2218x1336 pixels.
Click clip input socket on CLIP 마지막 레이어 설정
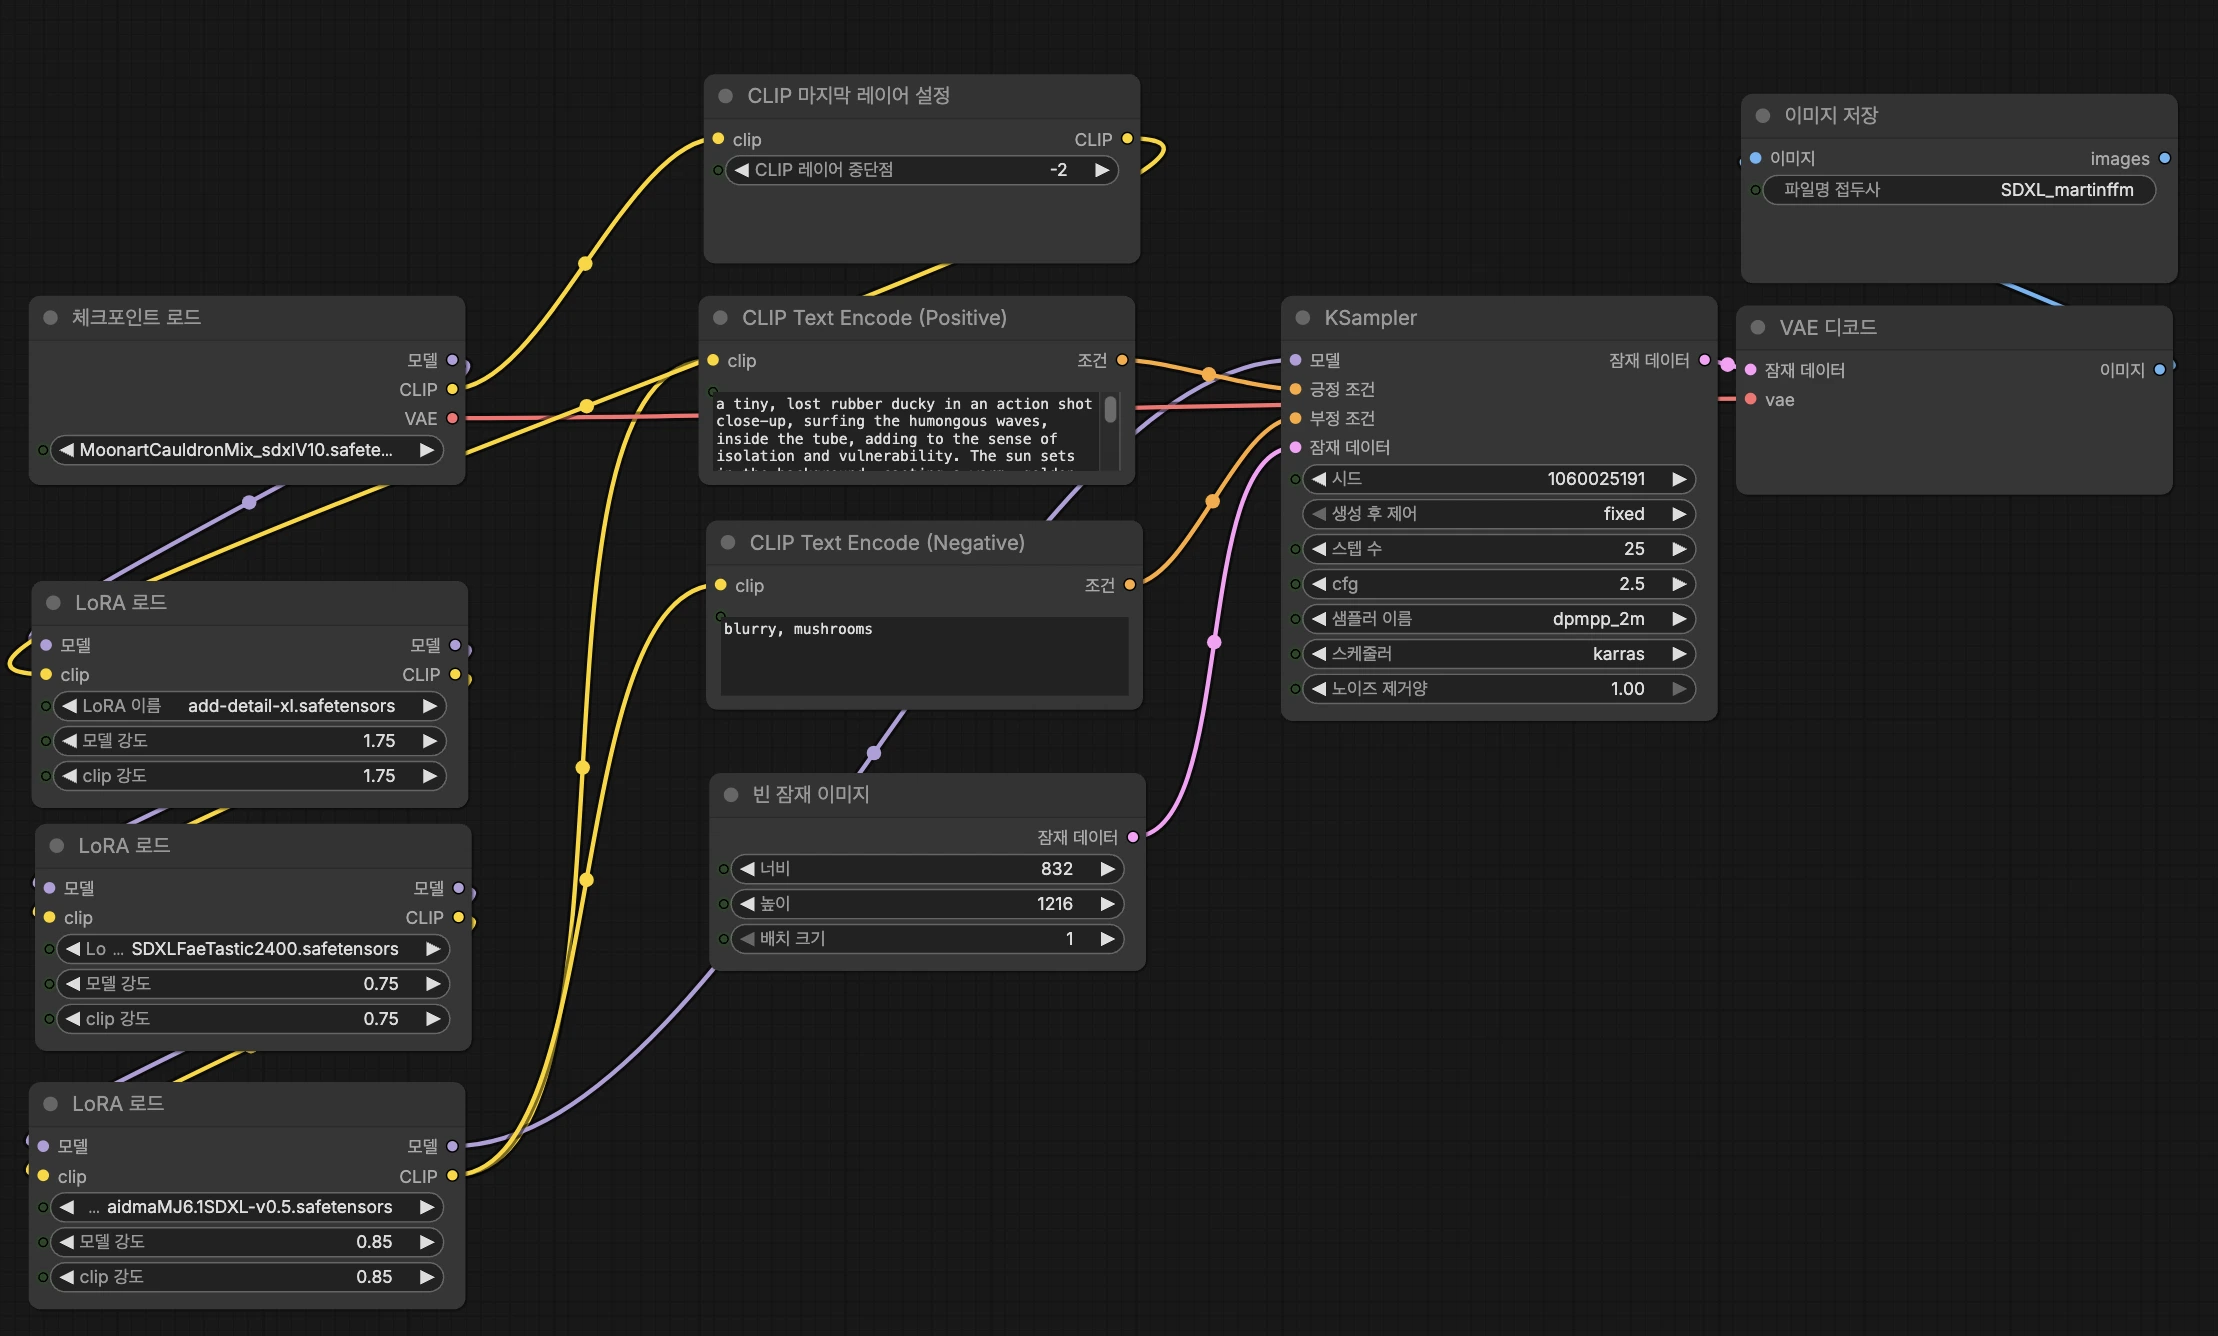(x=718, y=139)
